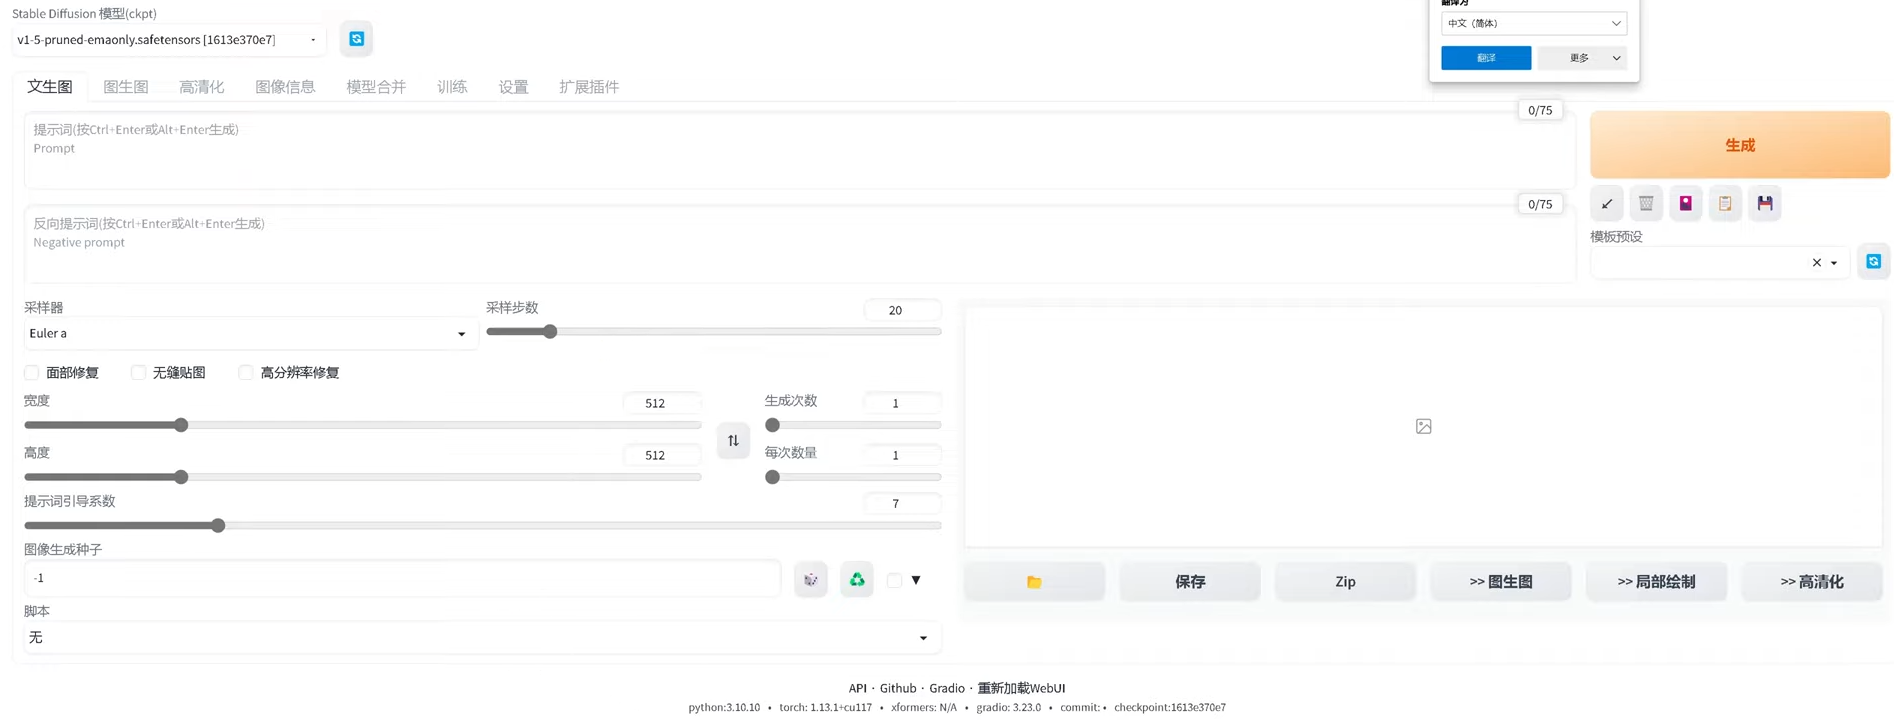Focus the Prompt text box
Viewport: 1894px width, 720px height.
pyautogui.click(x=800, y=150)
